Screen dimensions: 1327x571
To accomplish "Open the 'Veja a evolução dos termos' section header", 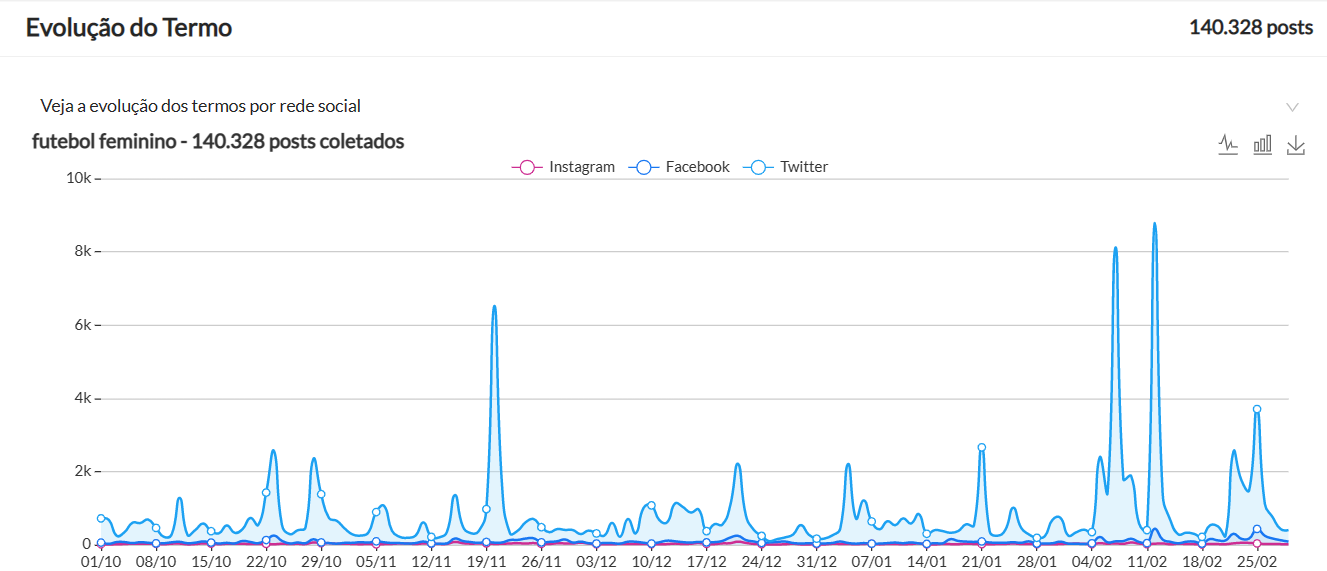I will [x=200, y=106].
